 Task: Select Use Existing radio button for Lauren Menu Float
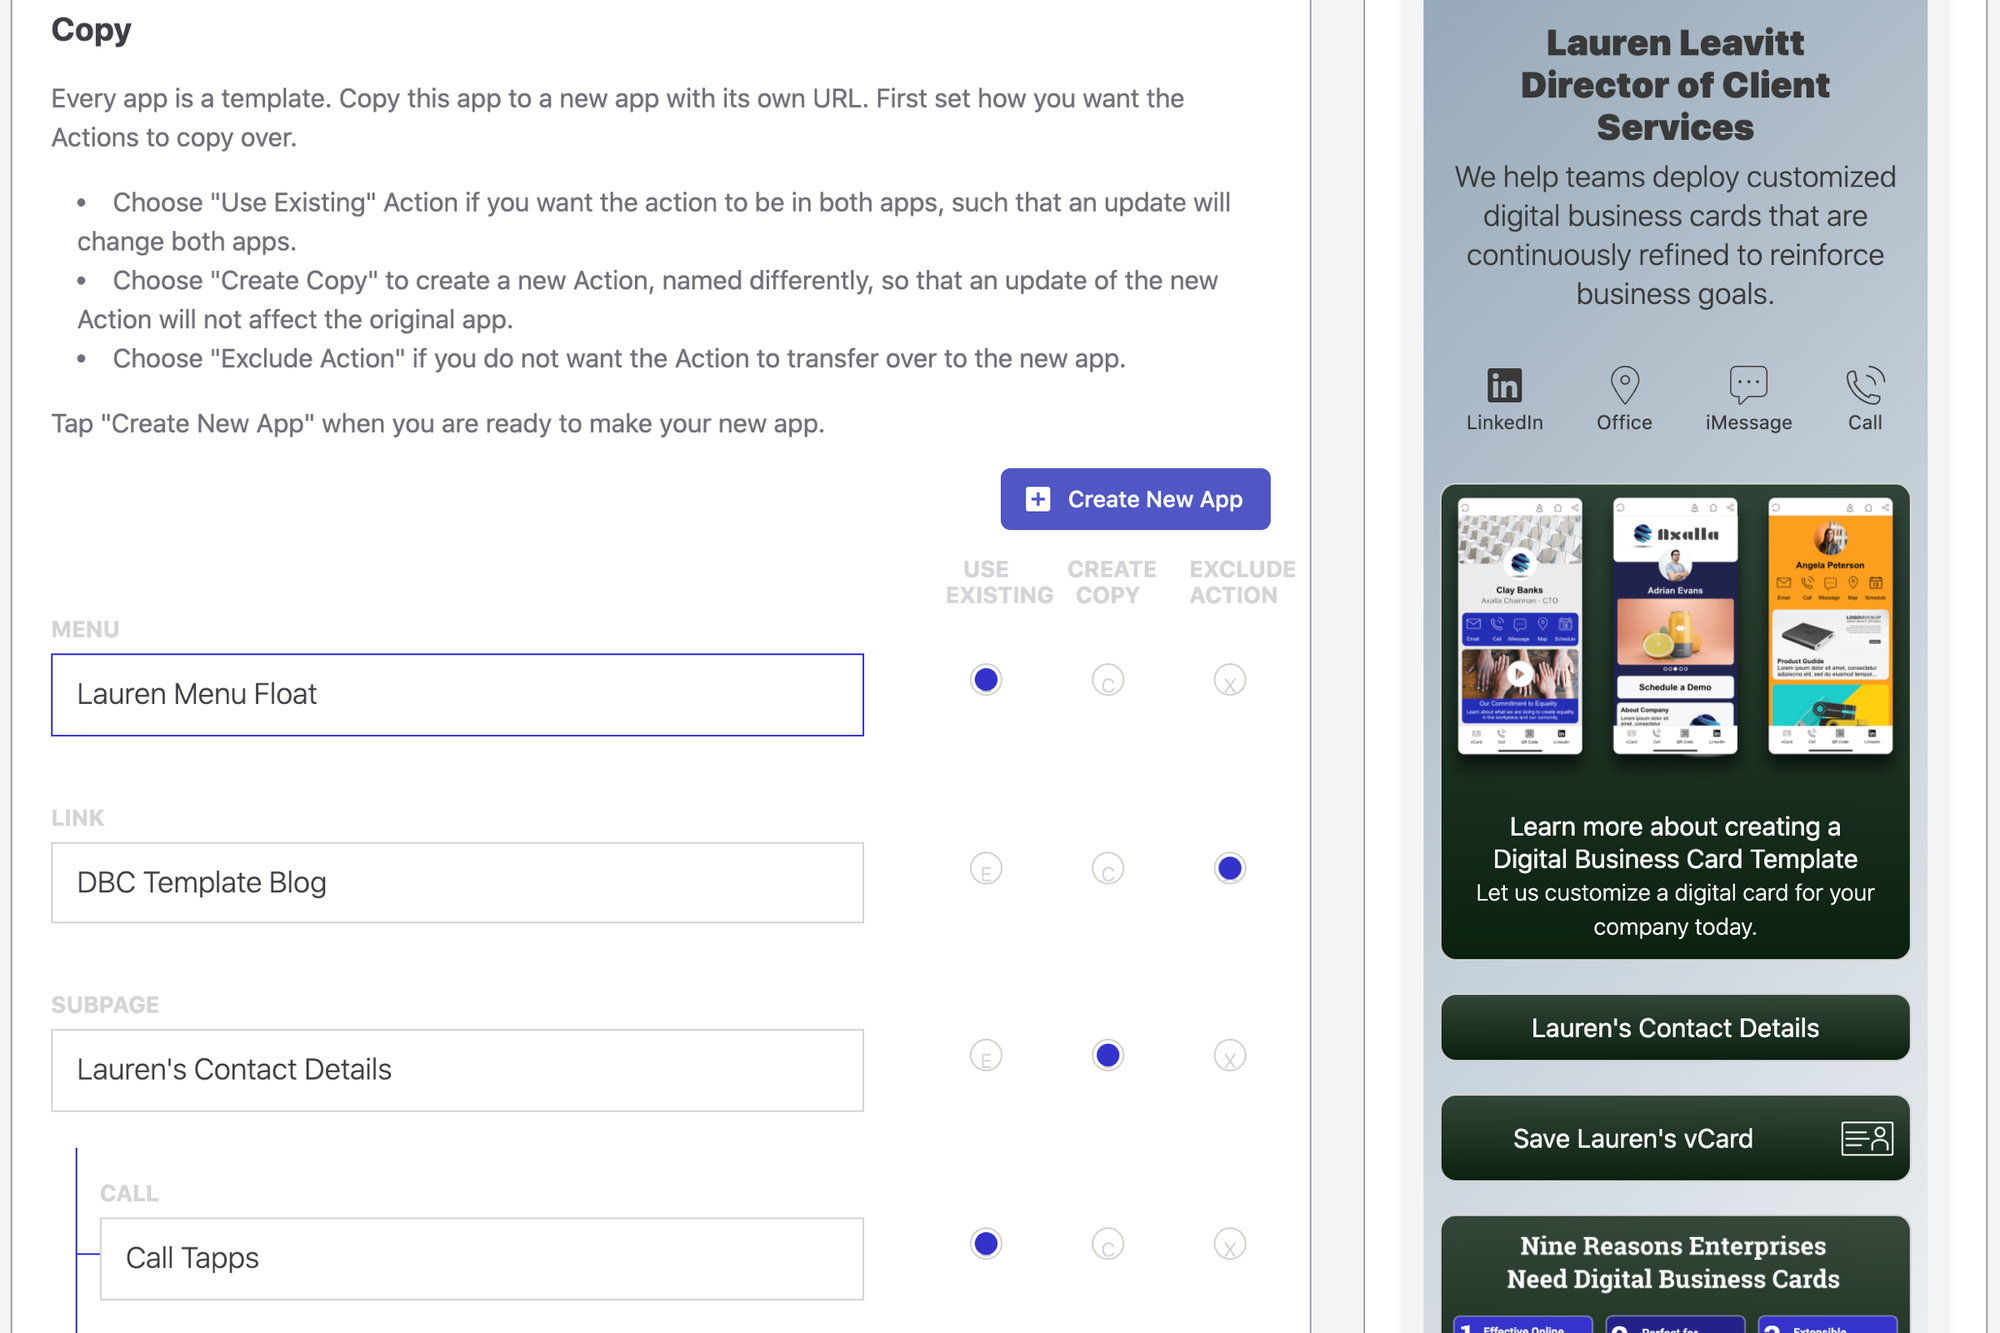click(986, 680)
